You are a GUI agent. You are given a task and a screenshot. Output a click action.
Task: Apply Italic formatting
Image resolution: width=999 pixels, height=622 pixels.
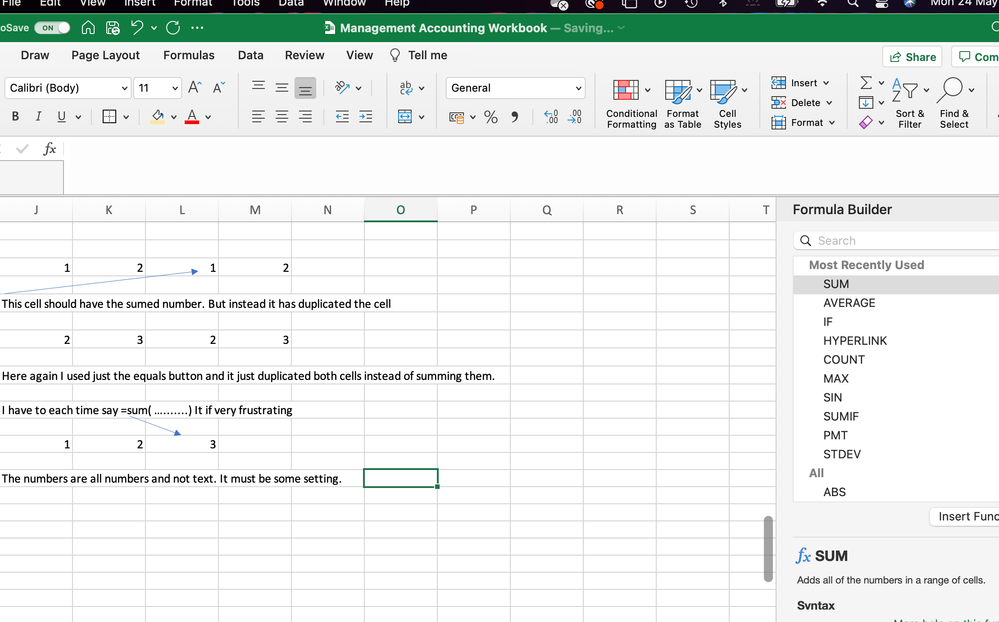pos(38,116)
